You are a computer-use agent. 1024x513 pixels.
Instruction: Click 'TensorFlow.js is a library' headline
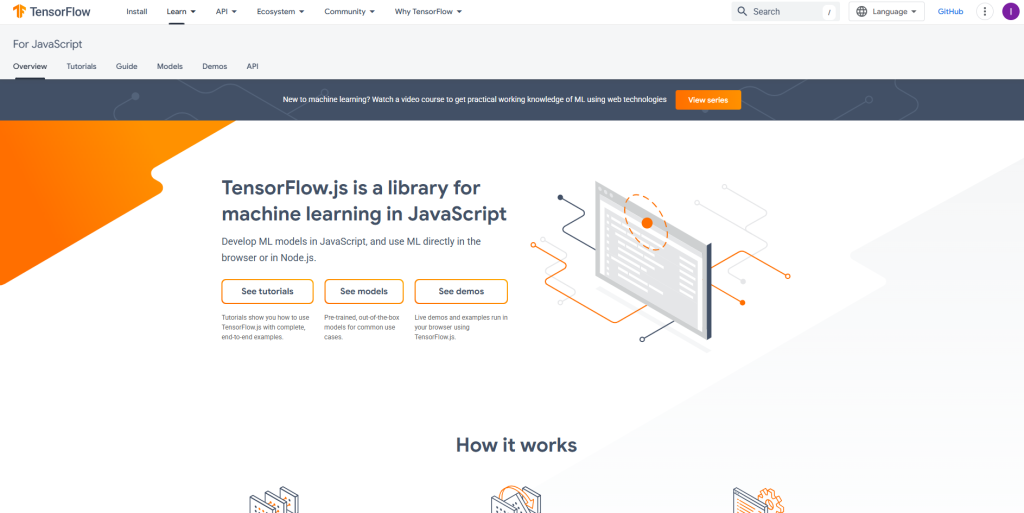click(364, 201)
